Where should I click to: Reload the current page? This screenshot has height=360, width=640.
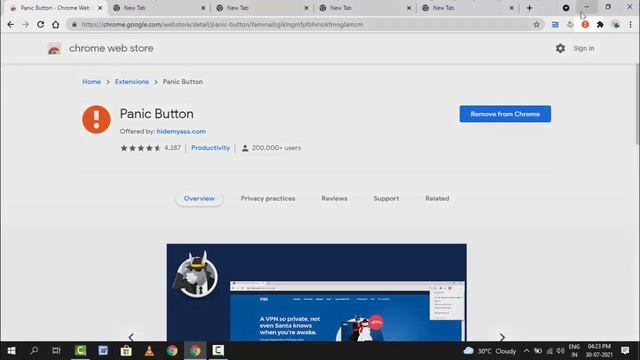(40, 24)
